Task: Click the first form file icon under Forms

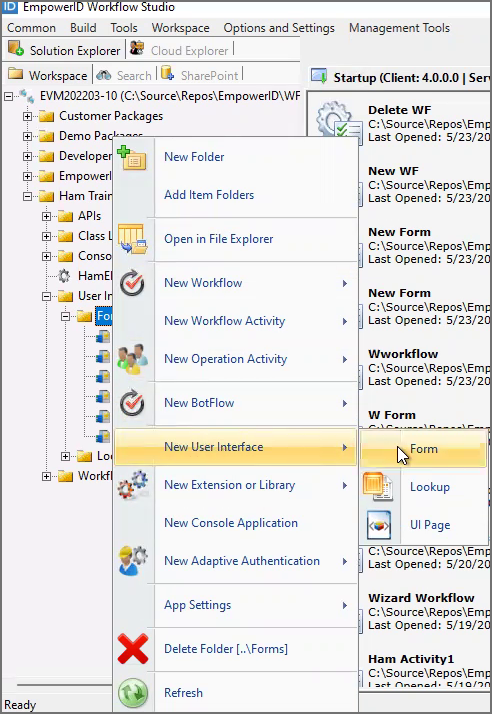Action: 103,337
